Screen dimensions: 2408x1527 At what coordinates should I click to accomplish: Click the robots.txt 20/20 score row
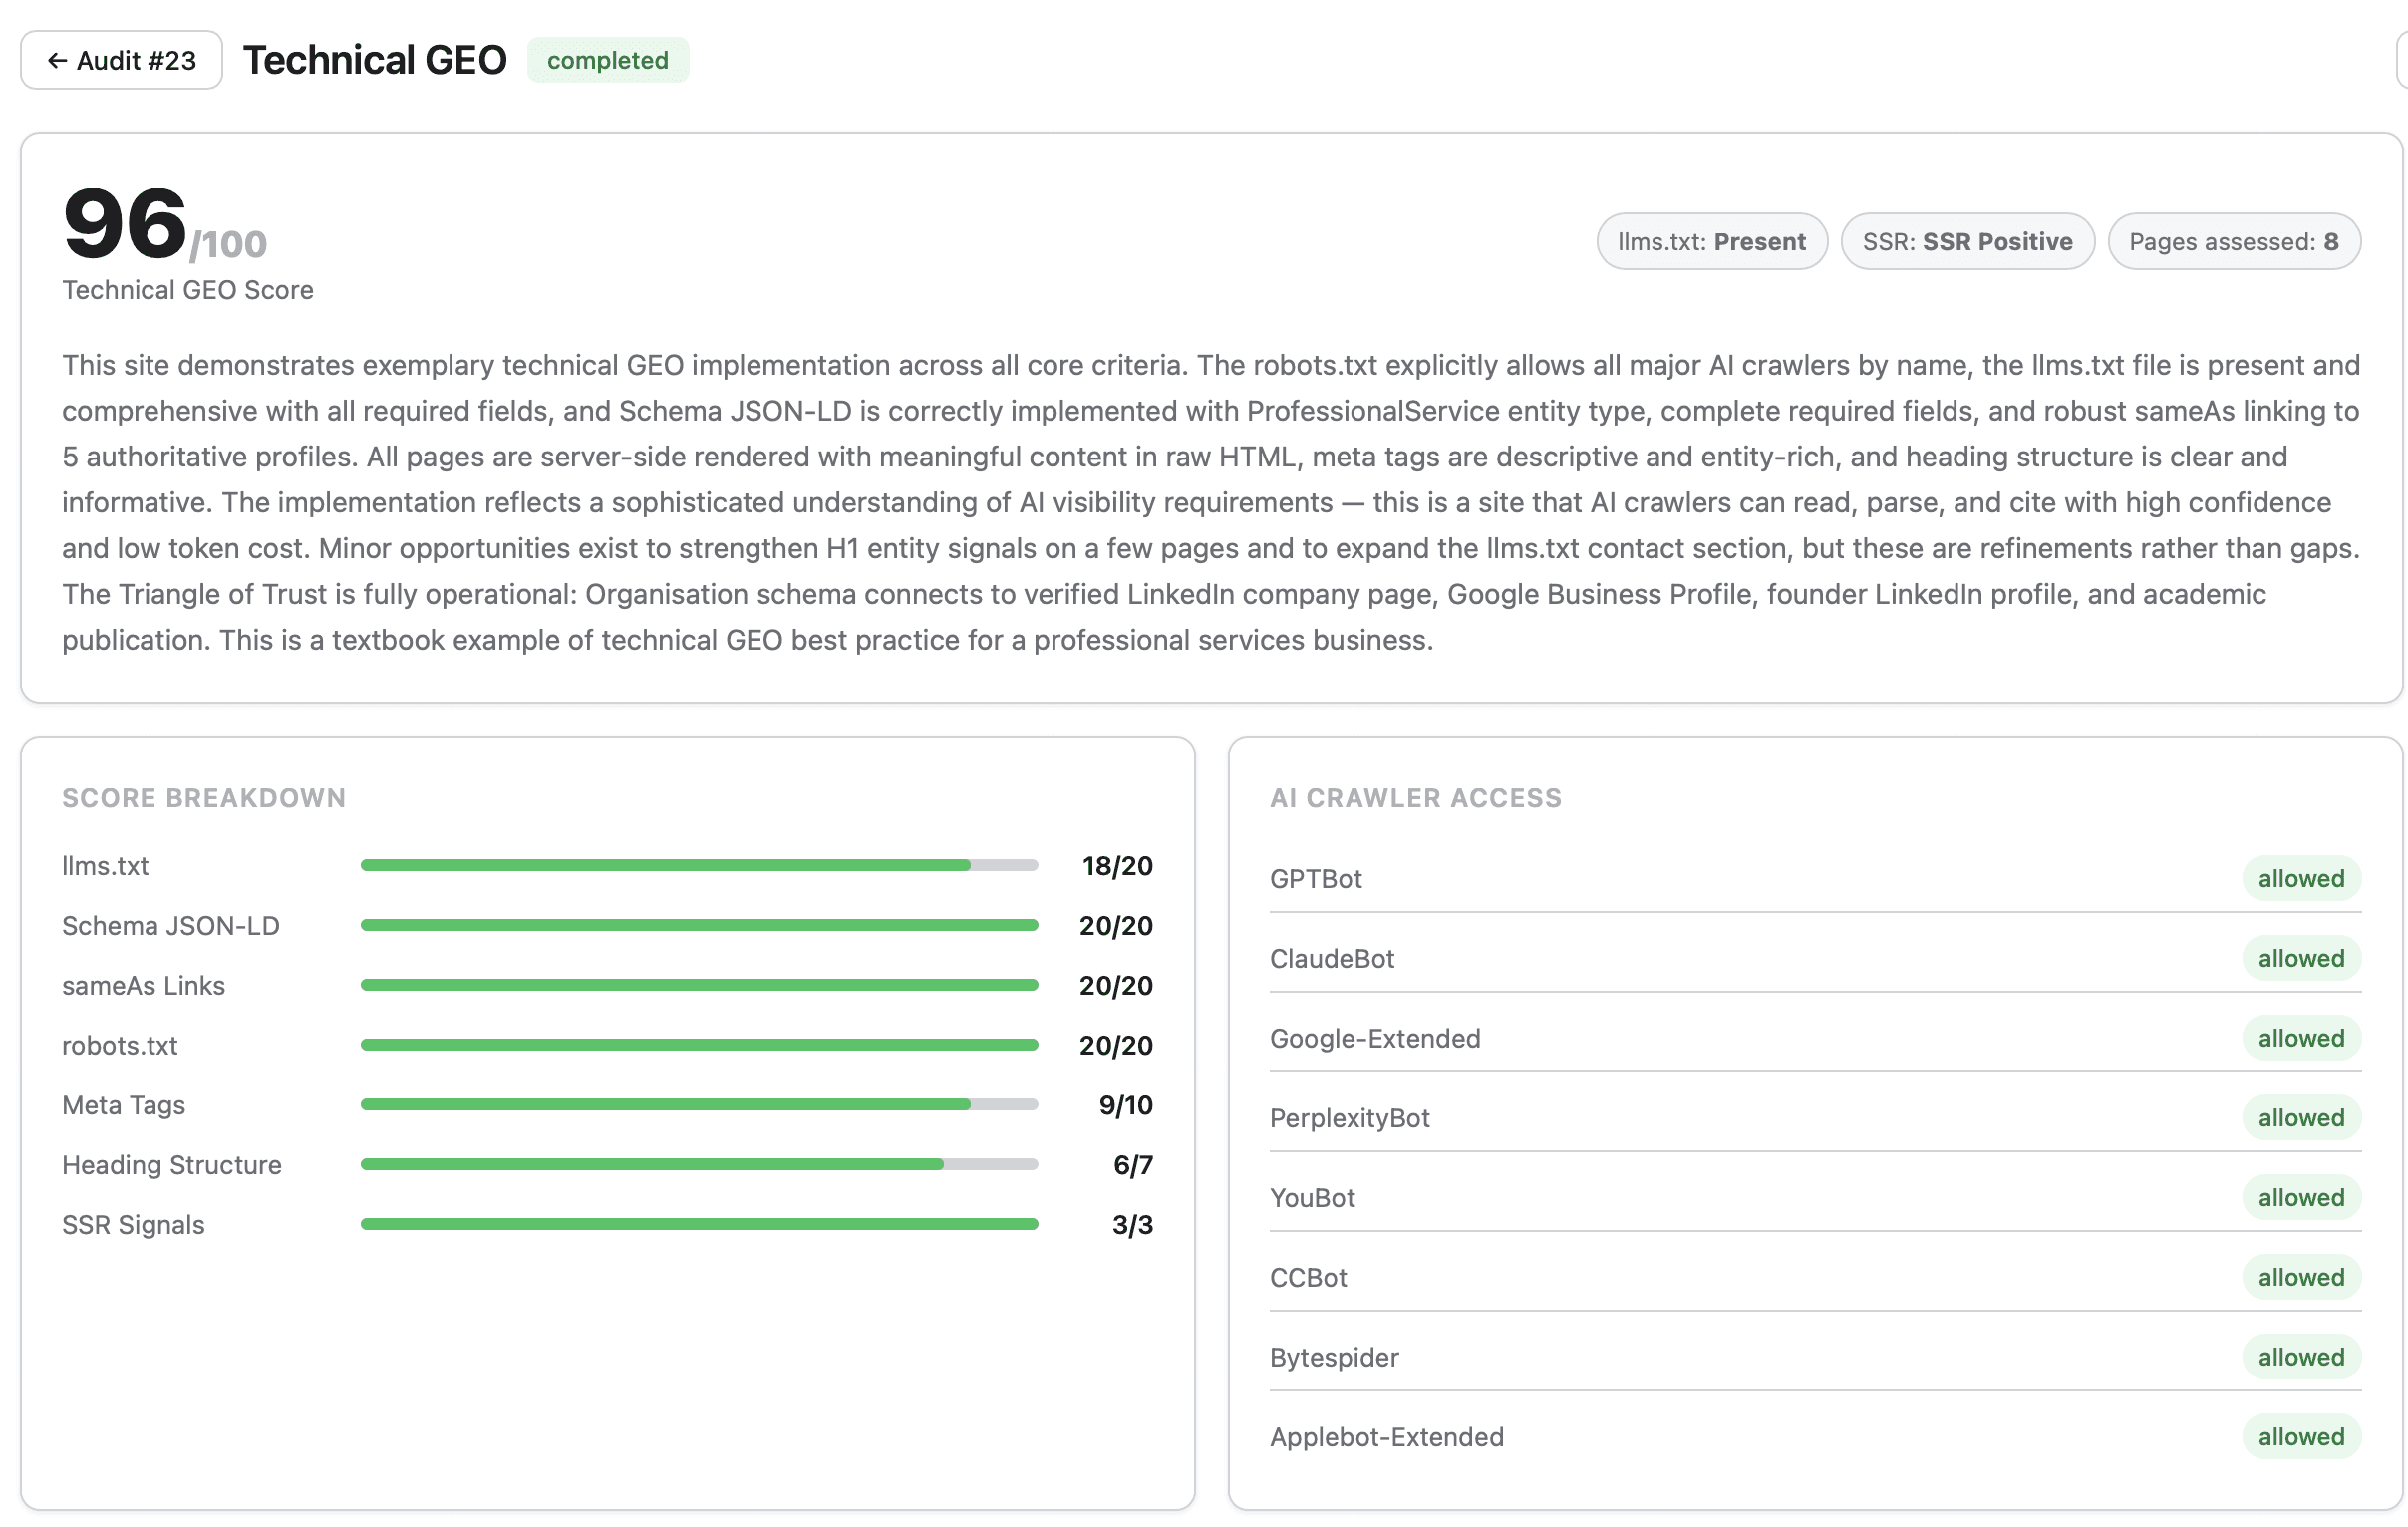coord(606,1045)
